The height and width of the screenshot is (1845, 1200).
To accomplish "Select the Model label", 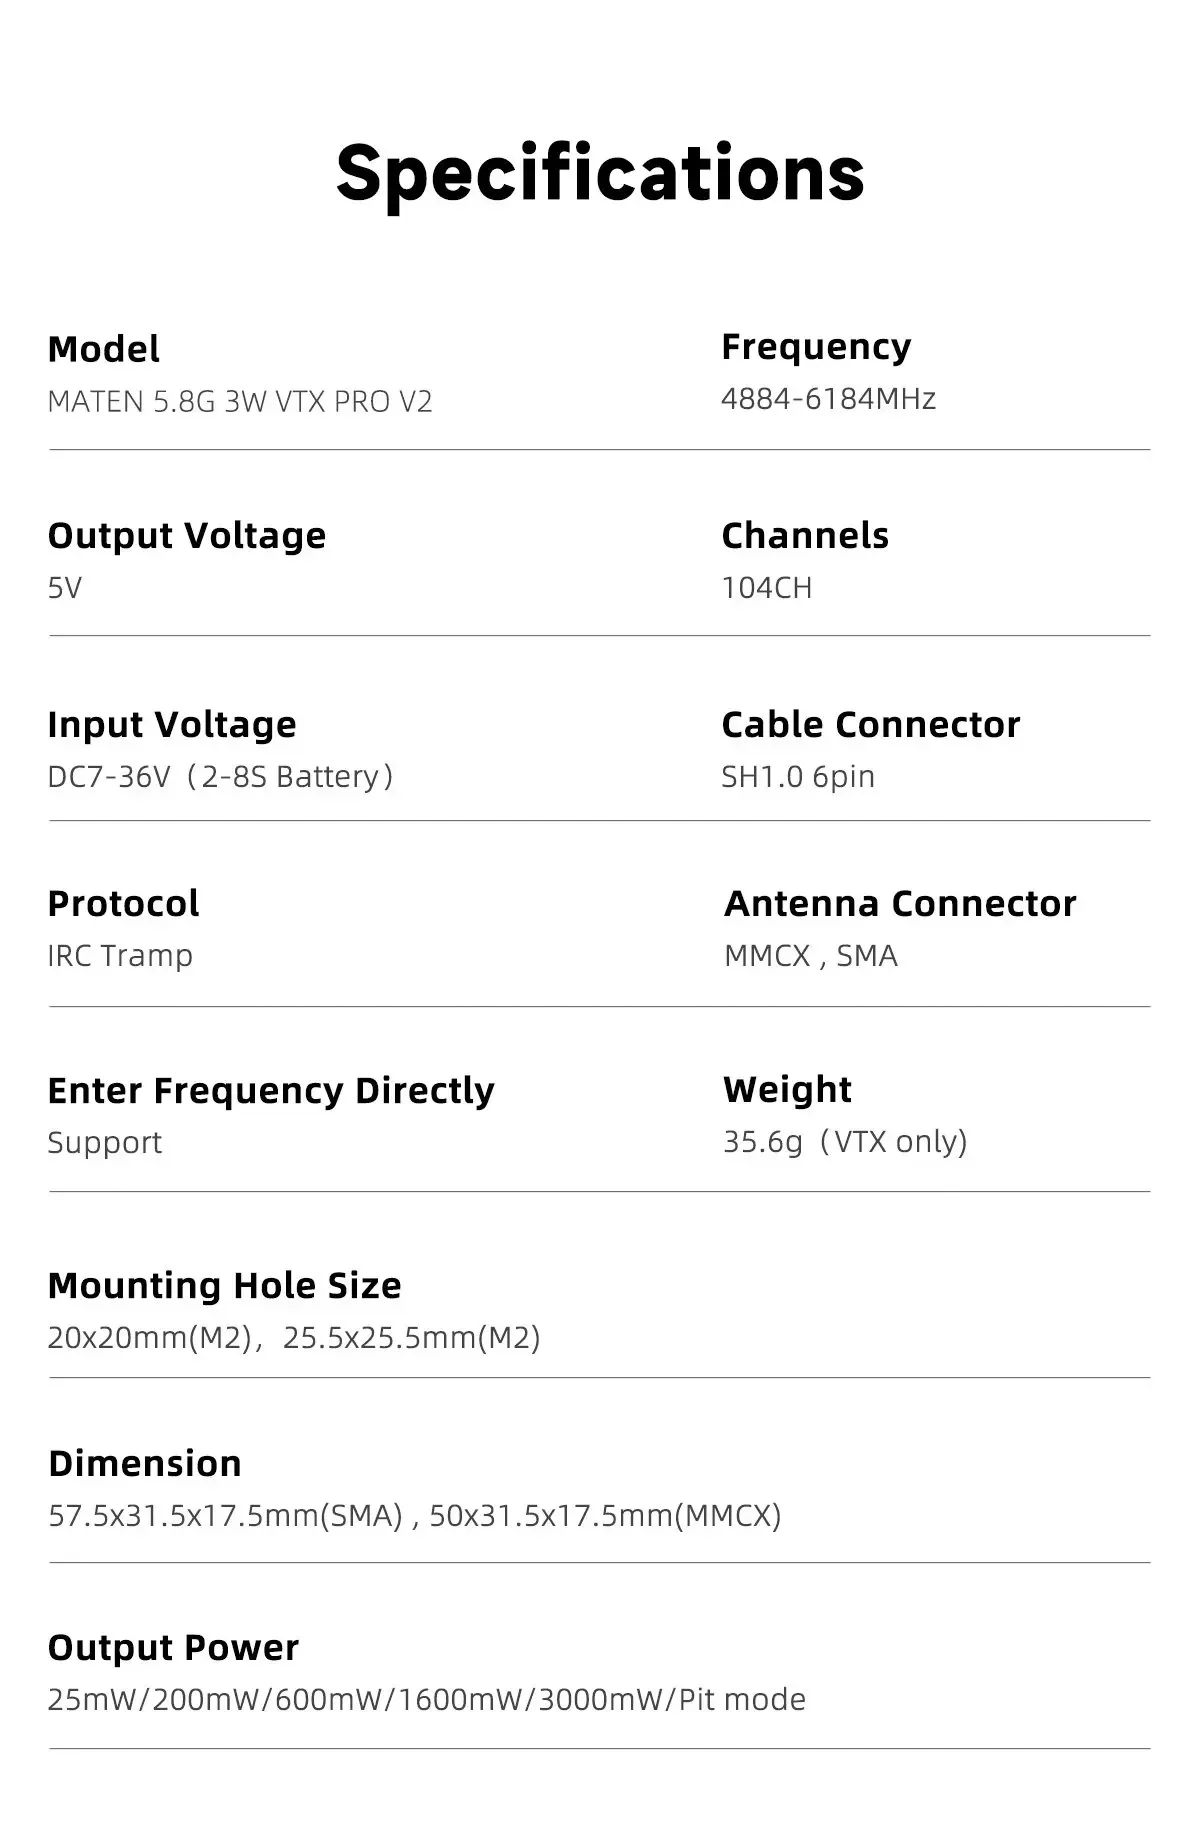I will (103, 349).
